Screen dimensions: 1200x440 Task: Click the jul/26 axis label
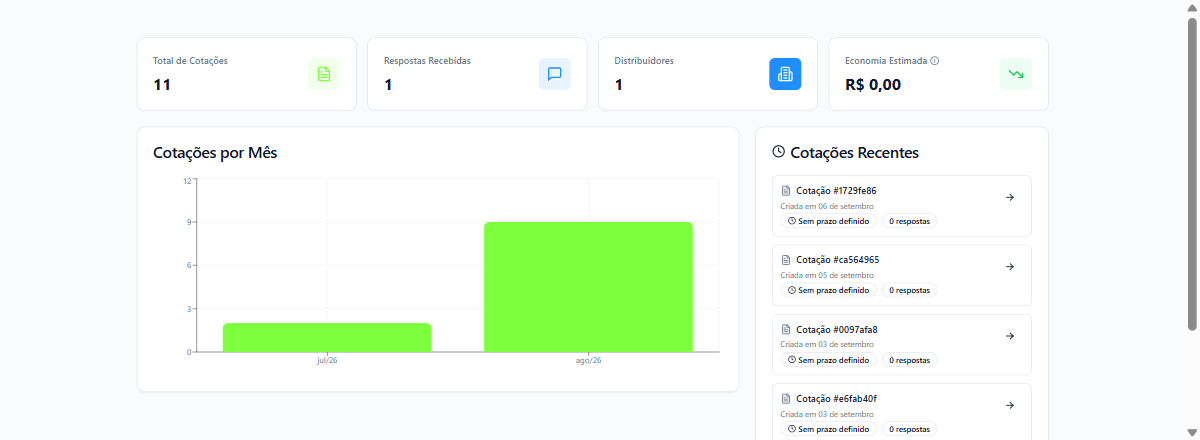(327, 360)
